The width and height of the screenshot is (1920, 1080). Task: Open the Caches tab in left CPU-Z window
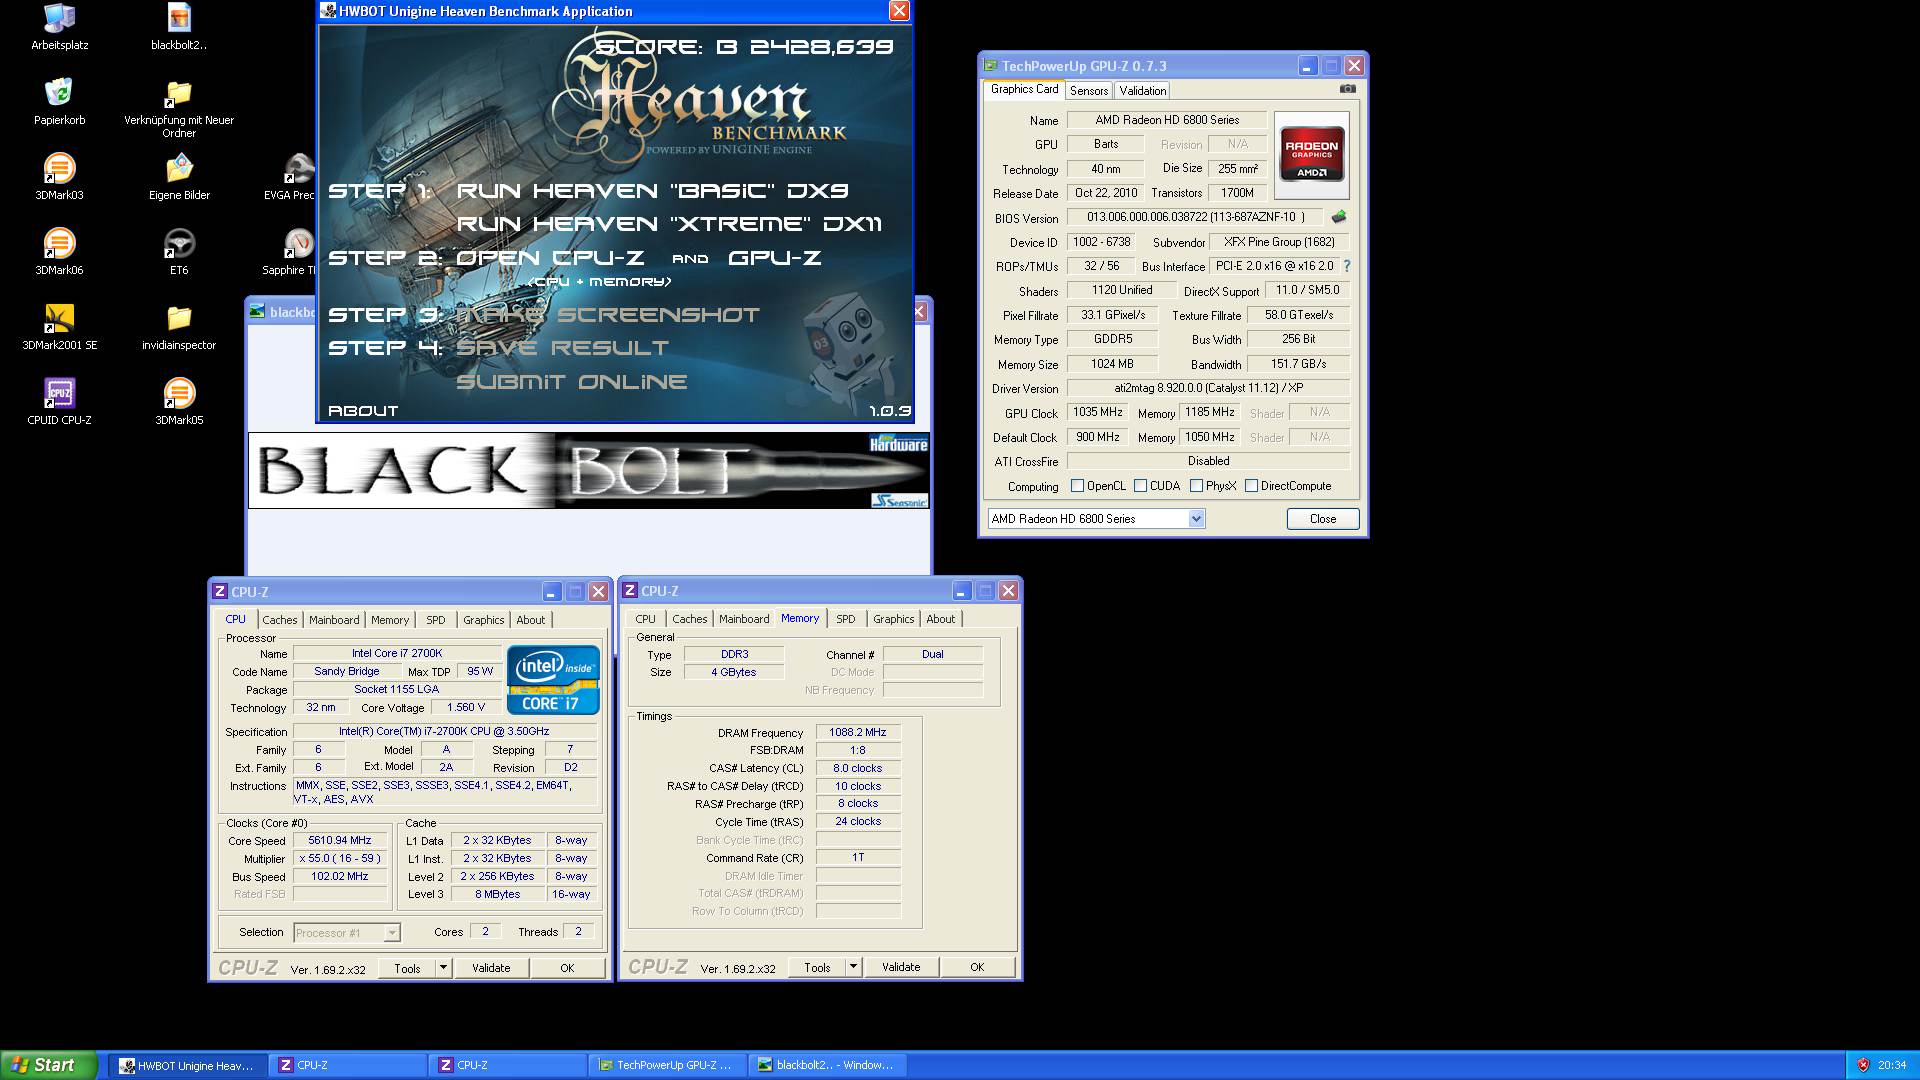(280, 620)
